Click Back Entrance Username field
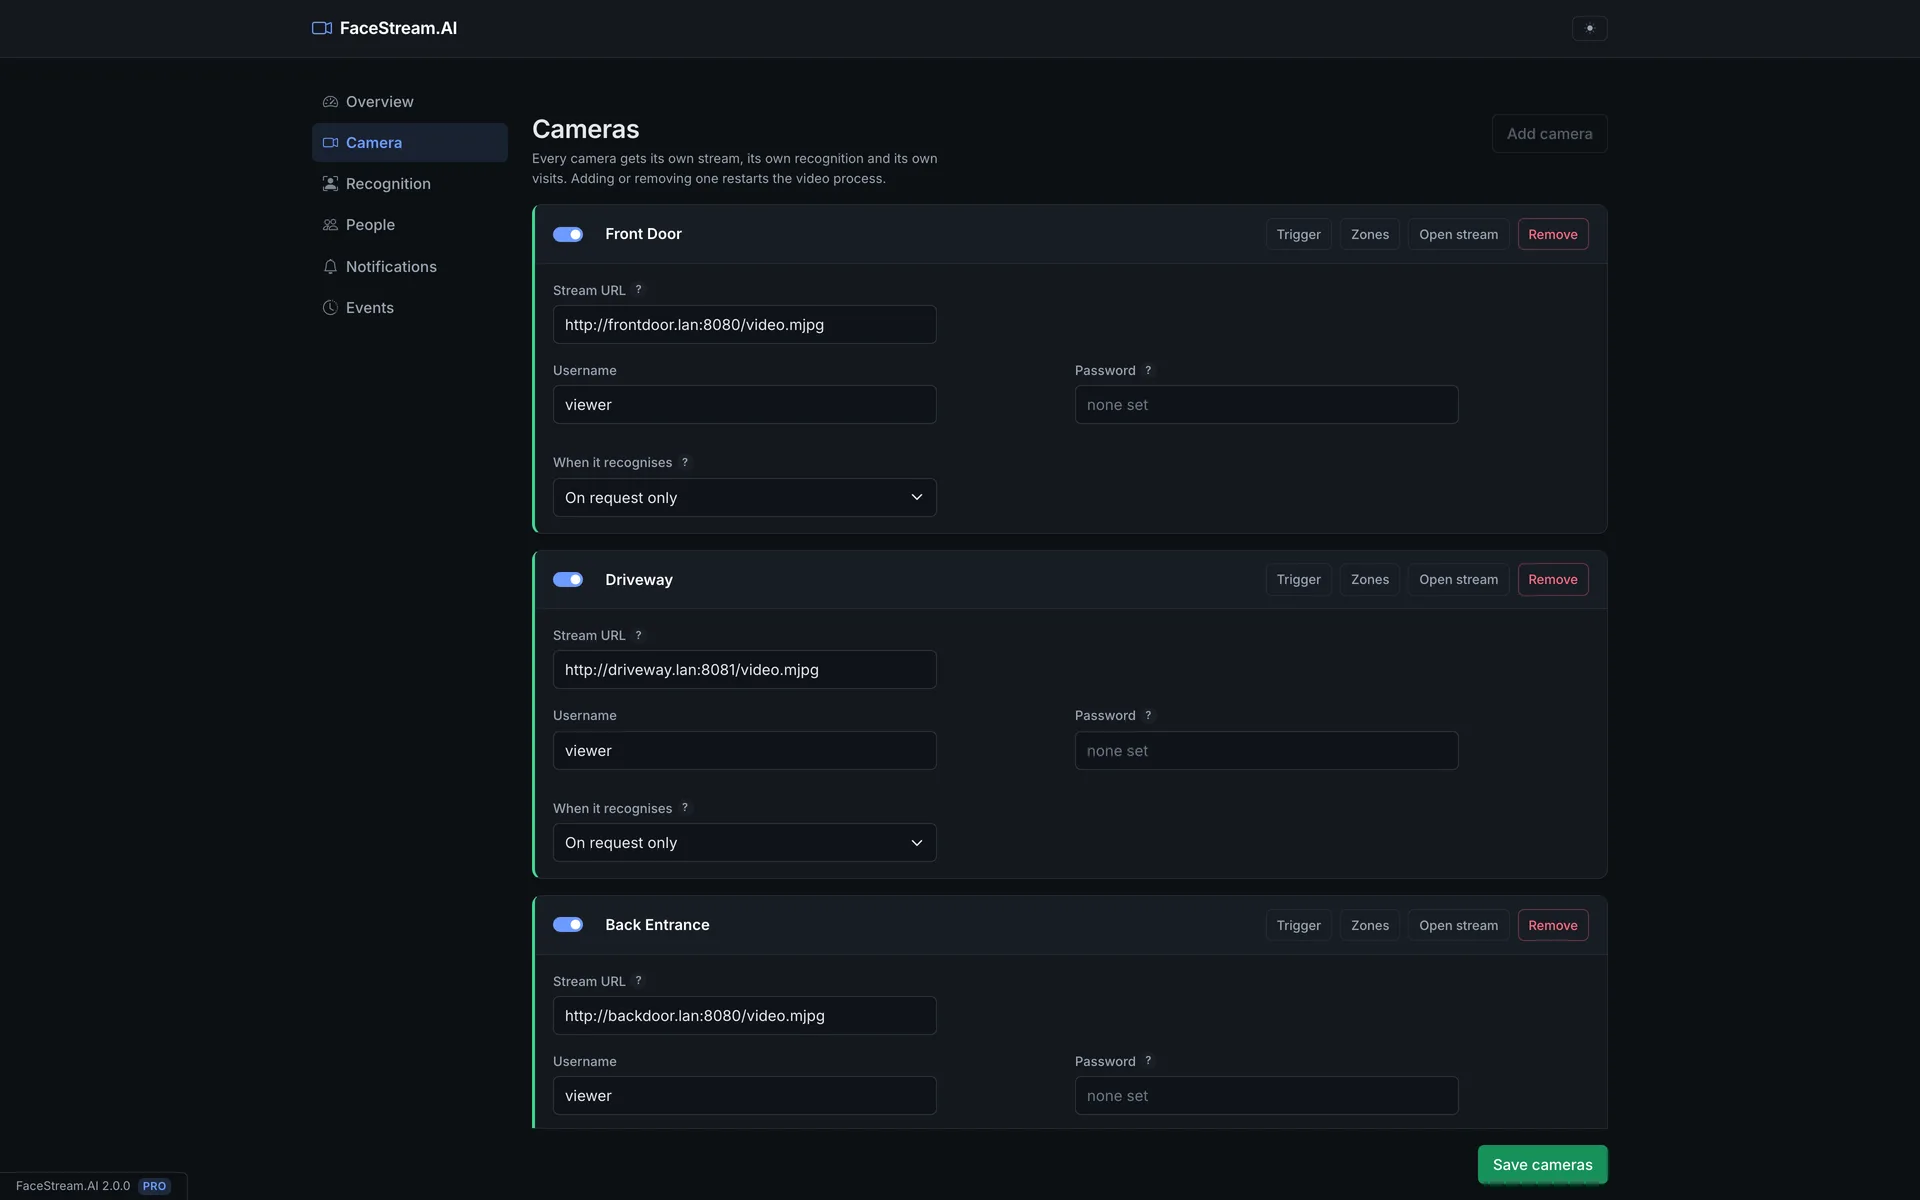The height and width of the screenshot is (1200, 1920). (744, 1096)
